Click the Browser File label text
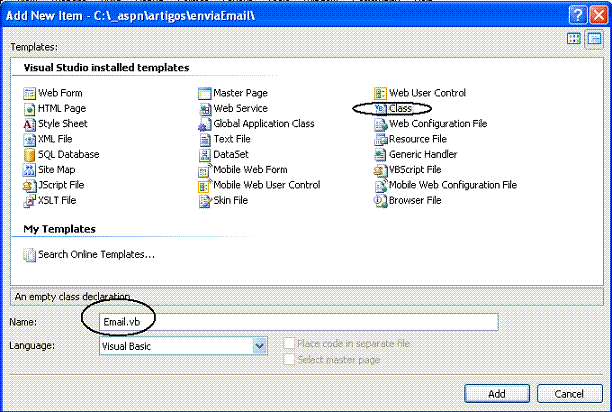 point(415,200)
